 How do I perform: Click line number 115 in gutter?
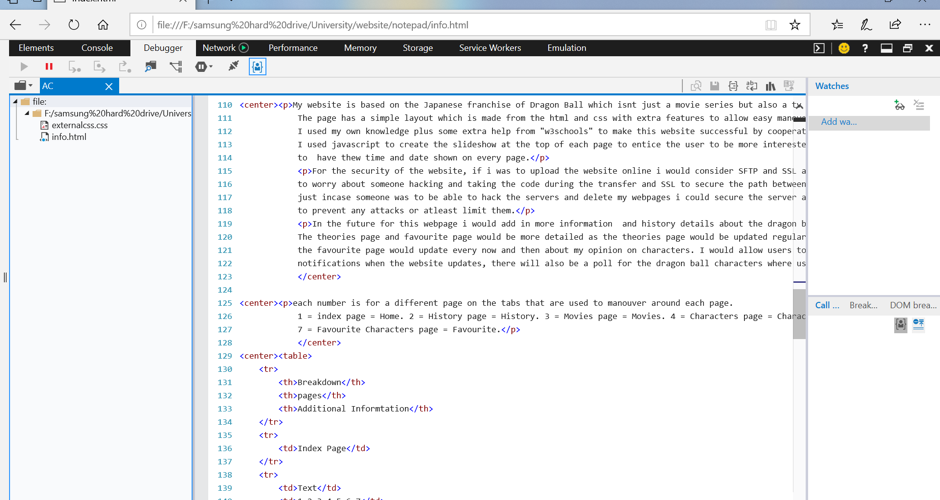[225, 171]
